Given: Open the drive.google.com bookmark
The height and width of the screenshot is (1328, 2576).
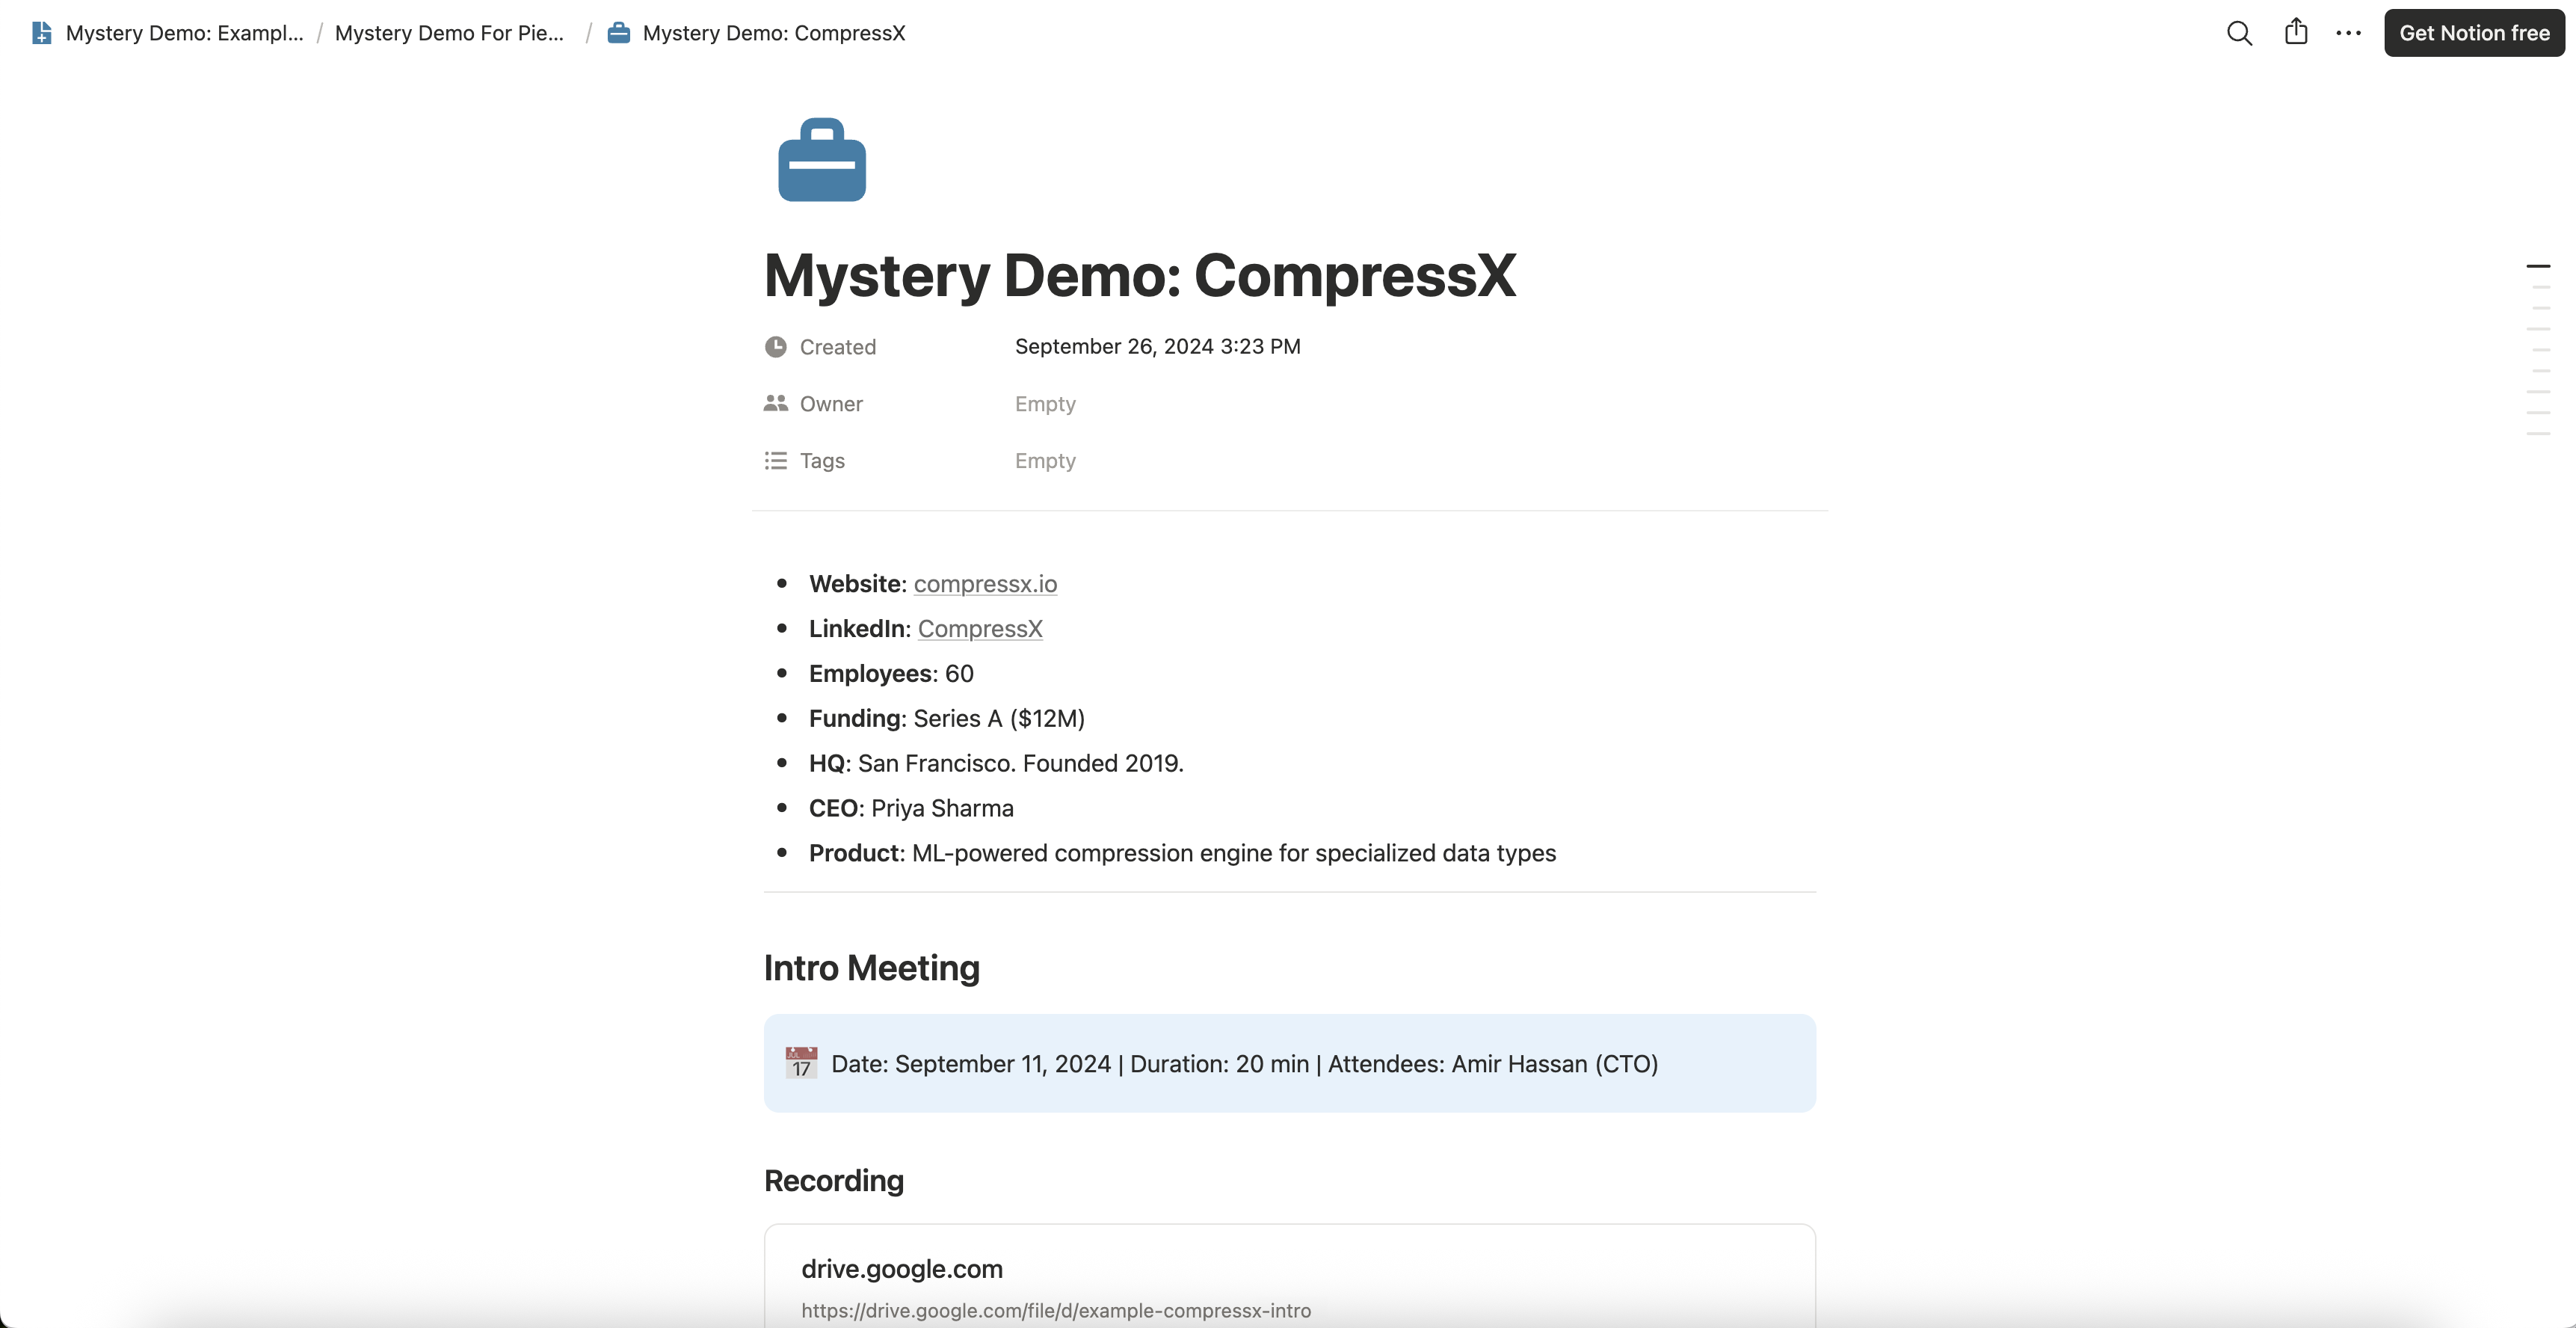Looking at the screenshot, I should 1289,1276.
